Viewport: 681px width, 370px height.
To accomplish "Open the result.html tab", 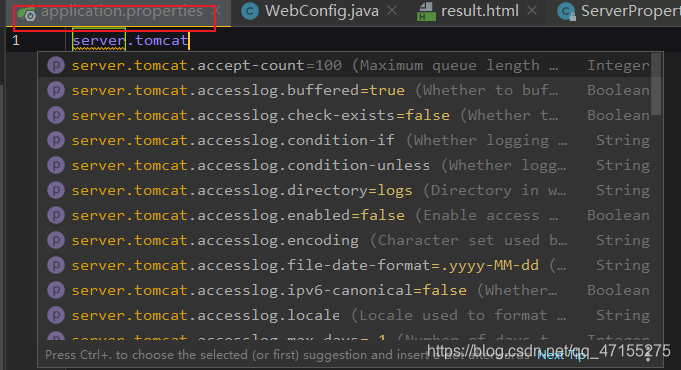I will 479,11.
